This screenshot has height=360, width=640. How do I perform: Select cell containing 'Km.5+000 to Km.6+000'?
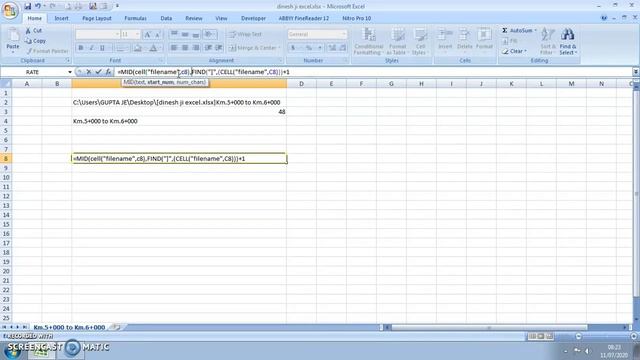pyautogui.click(x=179, y=121)
